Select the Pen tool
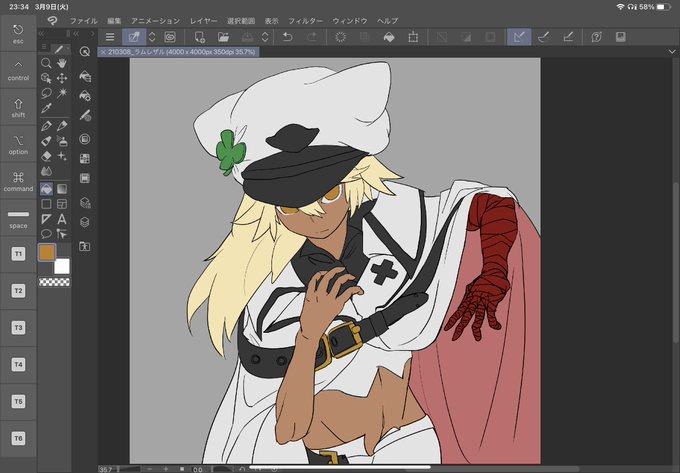Screen dimensions: 680x473 pyautogui.click(x=46, y=126)
